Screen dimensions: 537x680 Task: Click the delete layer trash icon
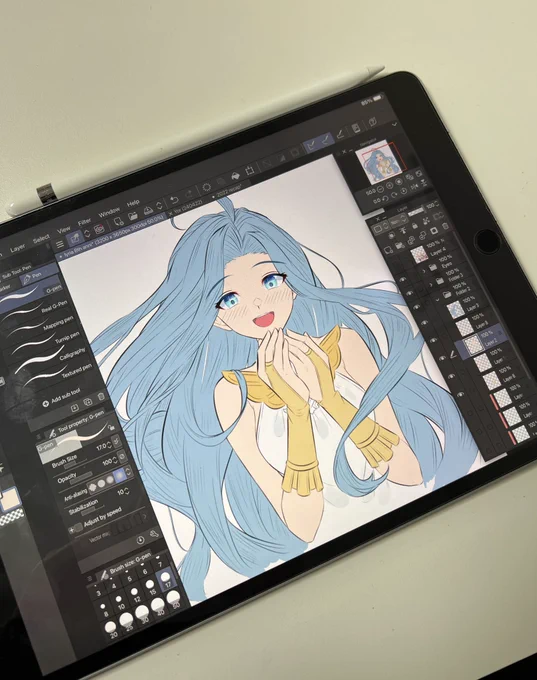pos(445,226)
